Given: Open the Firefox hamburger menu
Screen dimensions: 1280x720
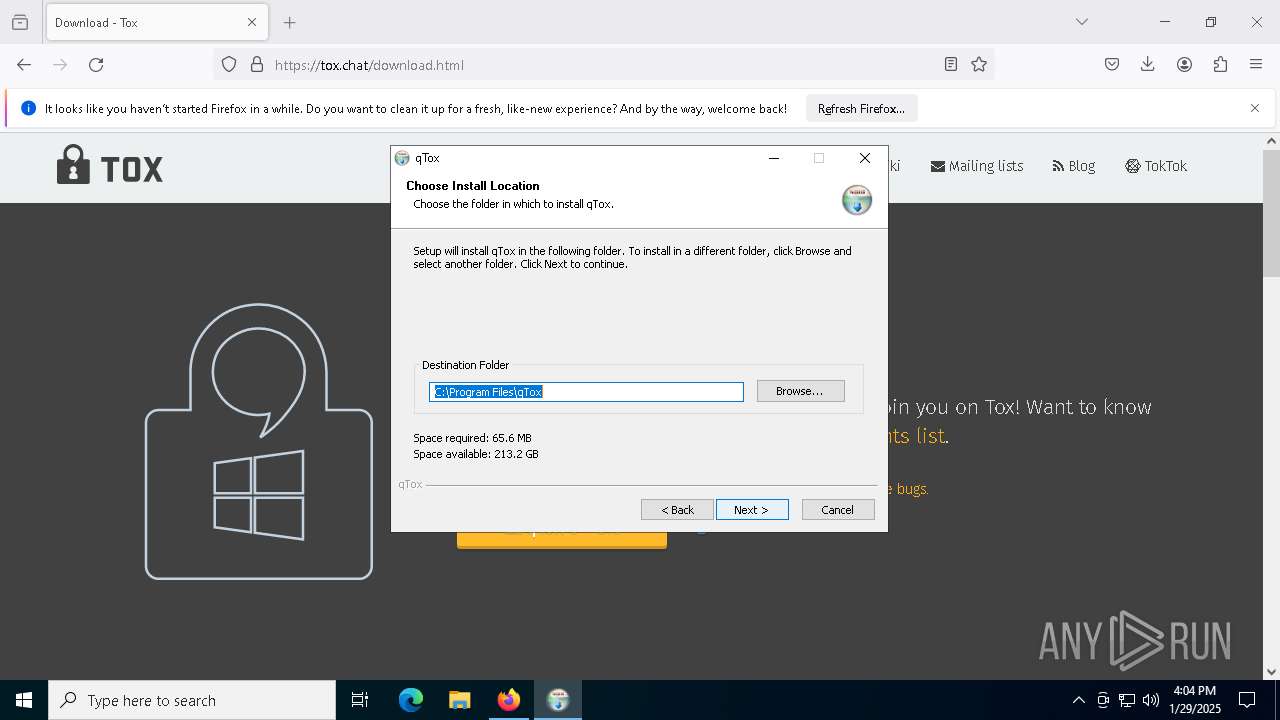Looking at the screenshot, I should pyautogui.click(x=1256, y=65).
